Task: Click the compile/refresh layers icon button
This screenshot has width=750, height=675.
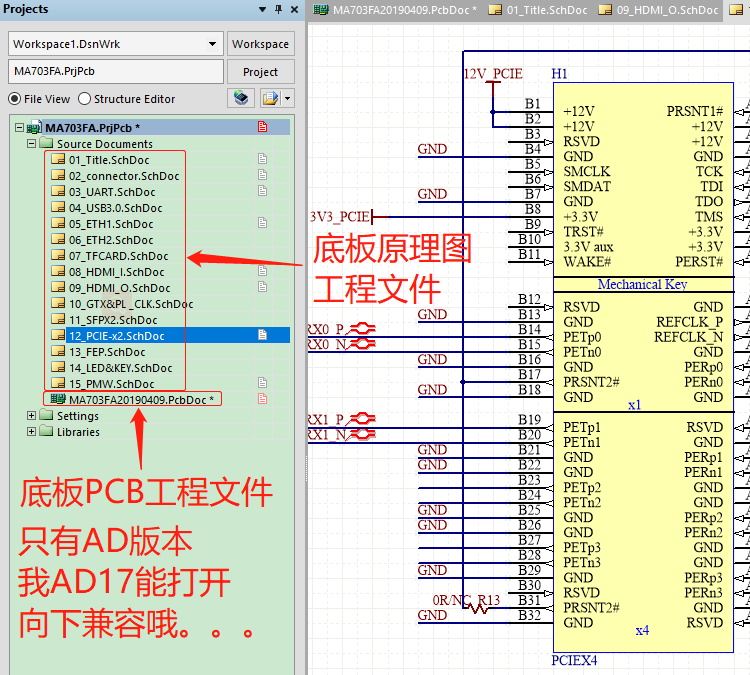Action: tap(241, 98)
